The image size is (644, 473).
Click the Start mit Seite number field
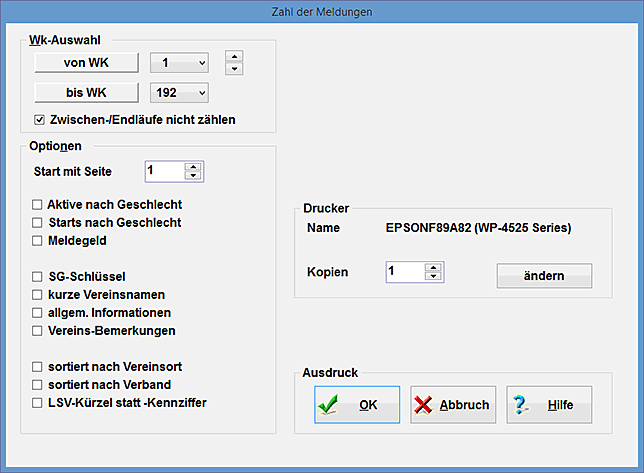(x=164, y=171)
